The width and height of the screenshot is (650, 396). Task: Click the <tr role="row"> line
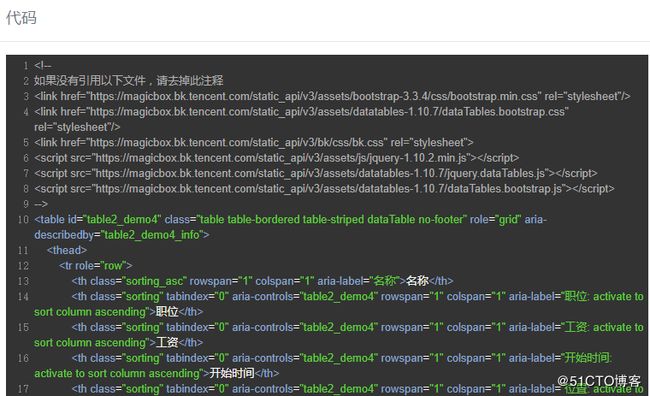coord(96,265)
